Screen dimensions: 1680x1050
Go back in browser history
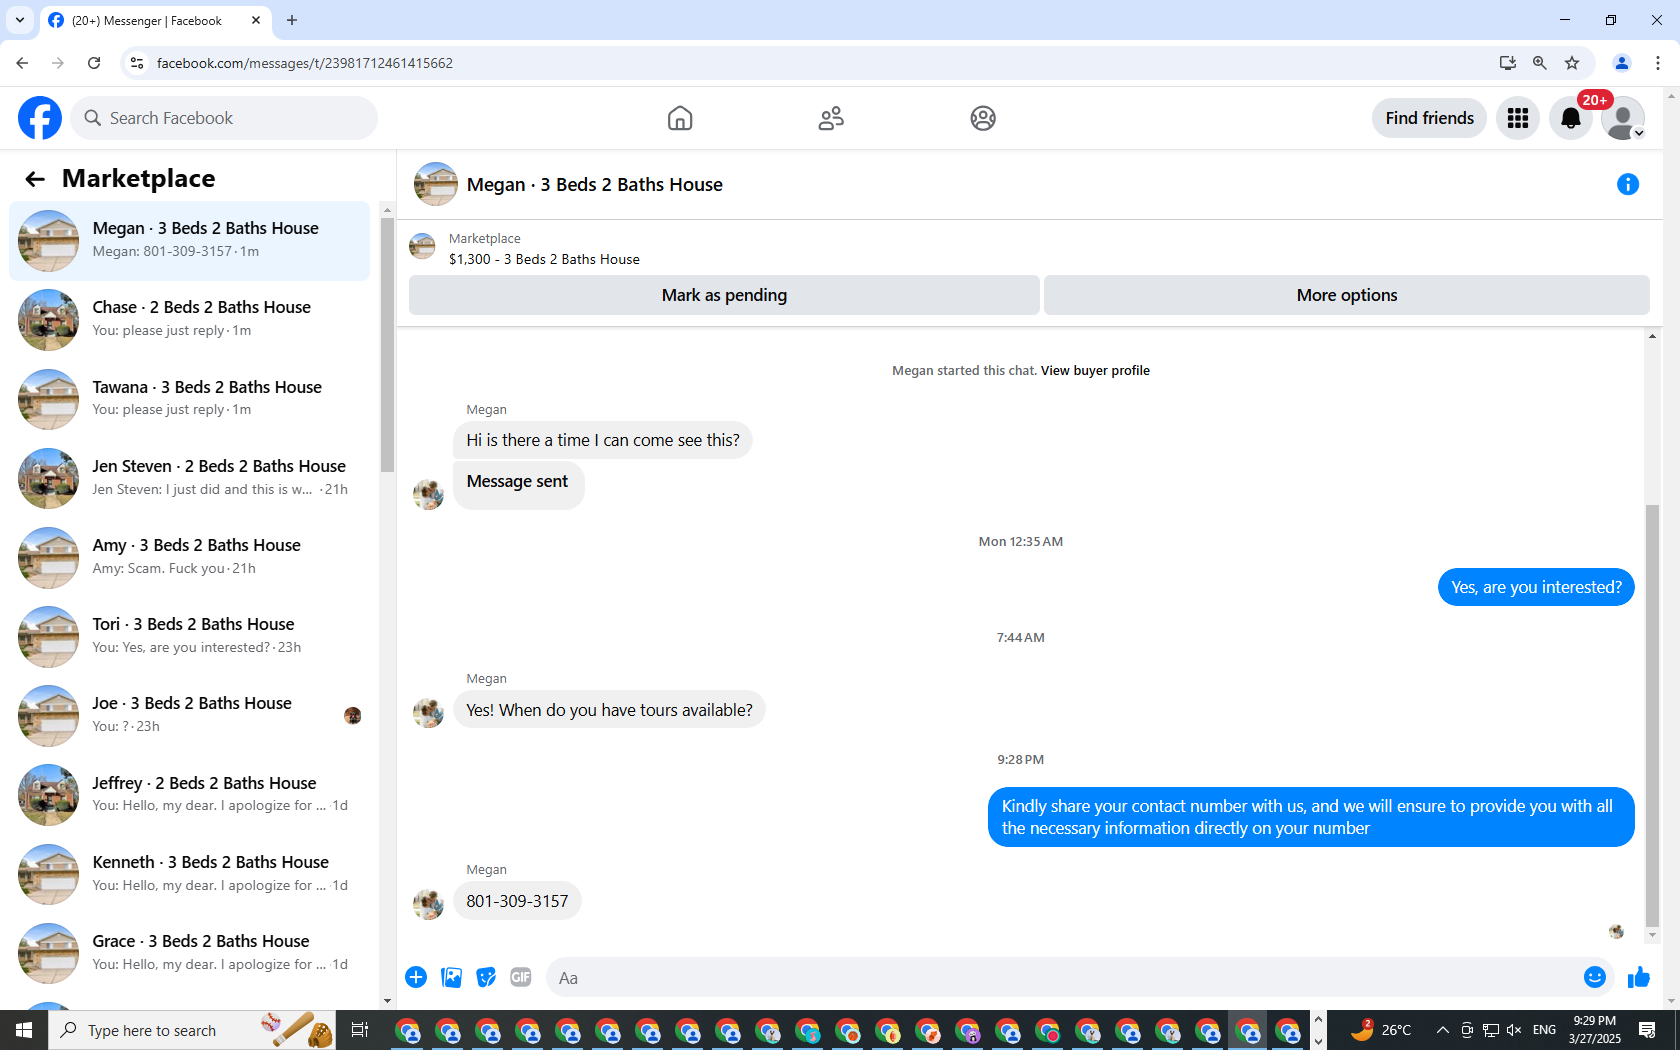22,63
